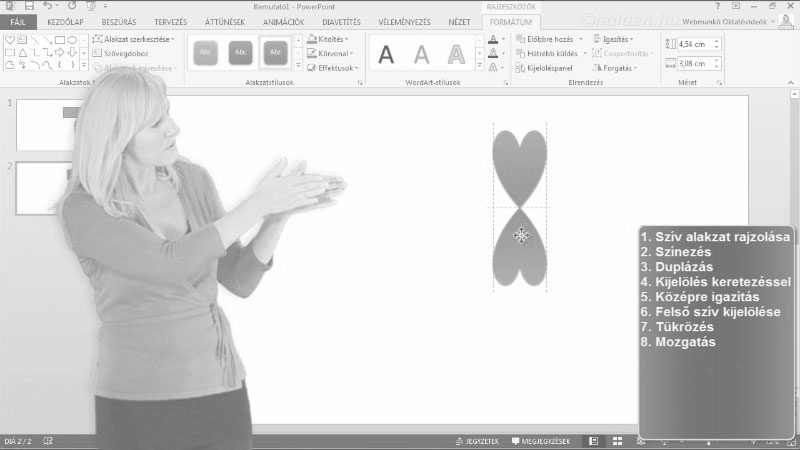The height and width of the screenshot is (450, 800).
Task: Choose the arrow line shape
Action: pyautogui.click(x=47, y=40)
